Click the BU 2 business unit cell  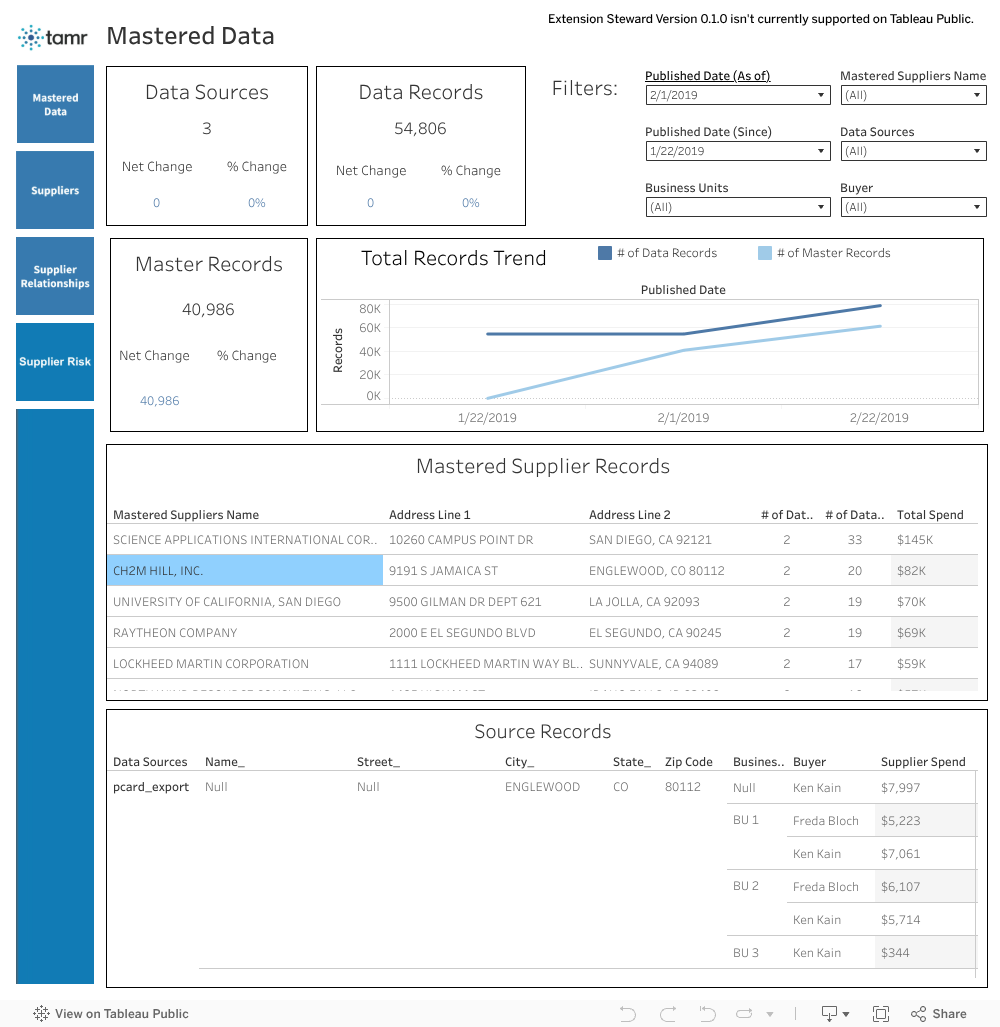(745, 886)
